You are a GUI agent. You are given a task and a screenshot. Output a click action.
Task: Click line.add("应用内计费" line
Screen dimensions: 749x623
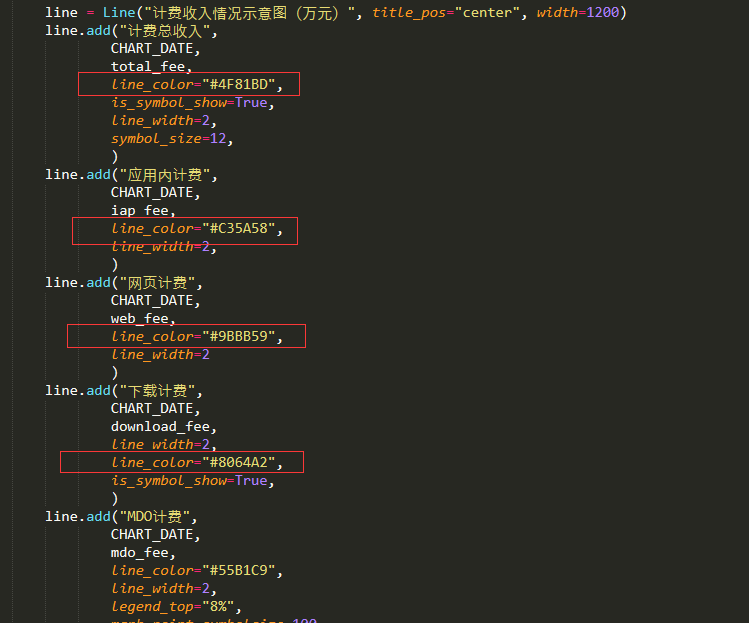131,175
